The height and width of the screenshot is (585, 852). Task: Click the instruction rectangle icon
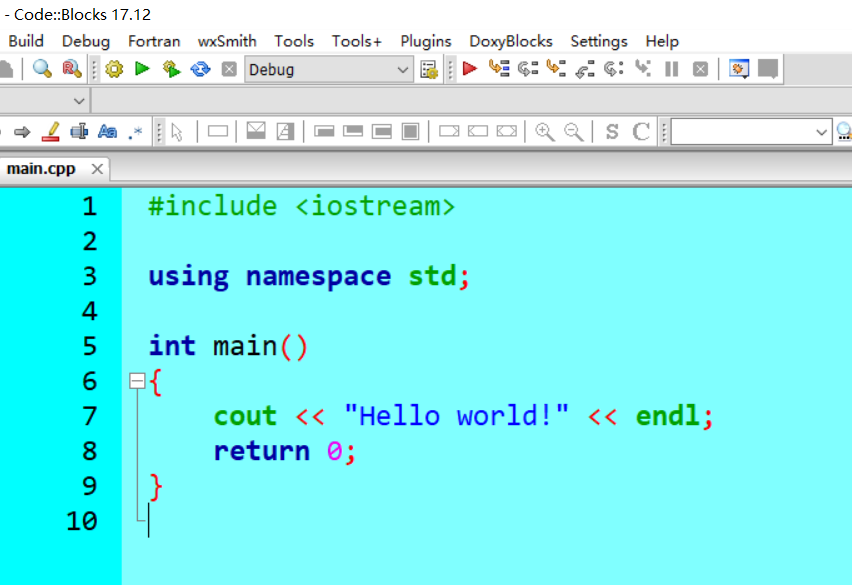(x=218, y=131)
